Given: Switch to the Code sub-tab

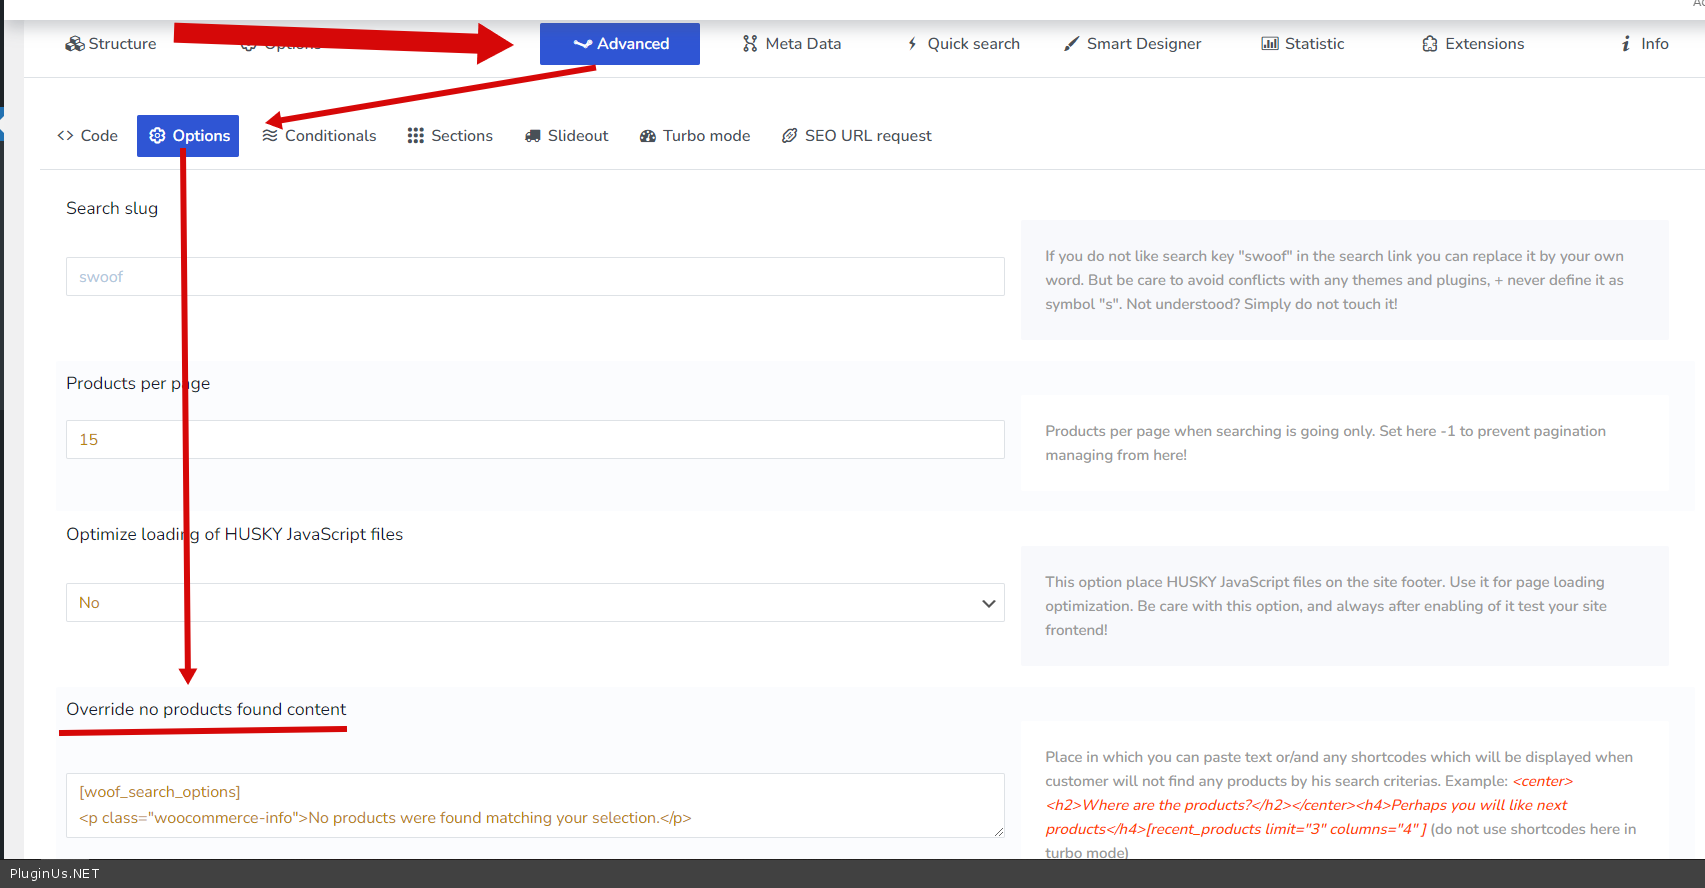Looking at the screenshot, I should coord(88,136).
